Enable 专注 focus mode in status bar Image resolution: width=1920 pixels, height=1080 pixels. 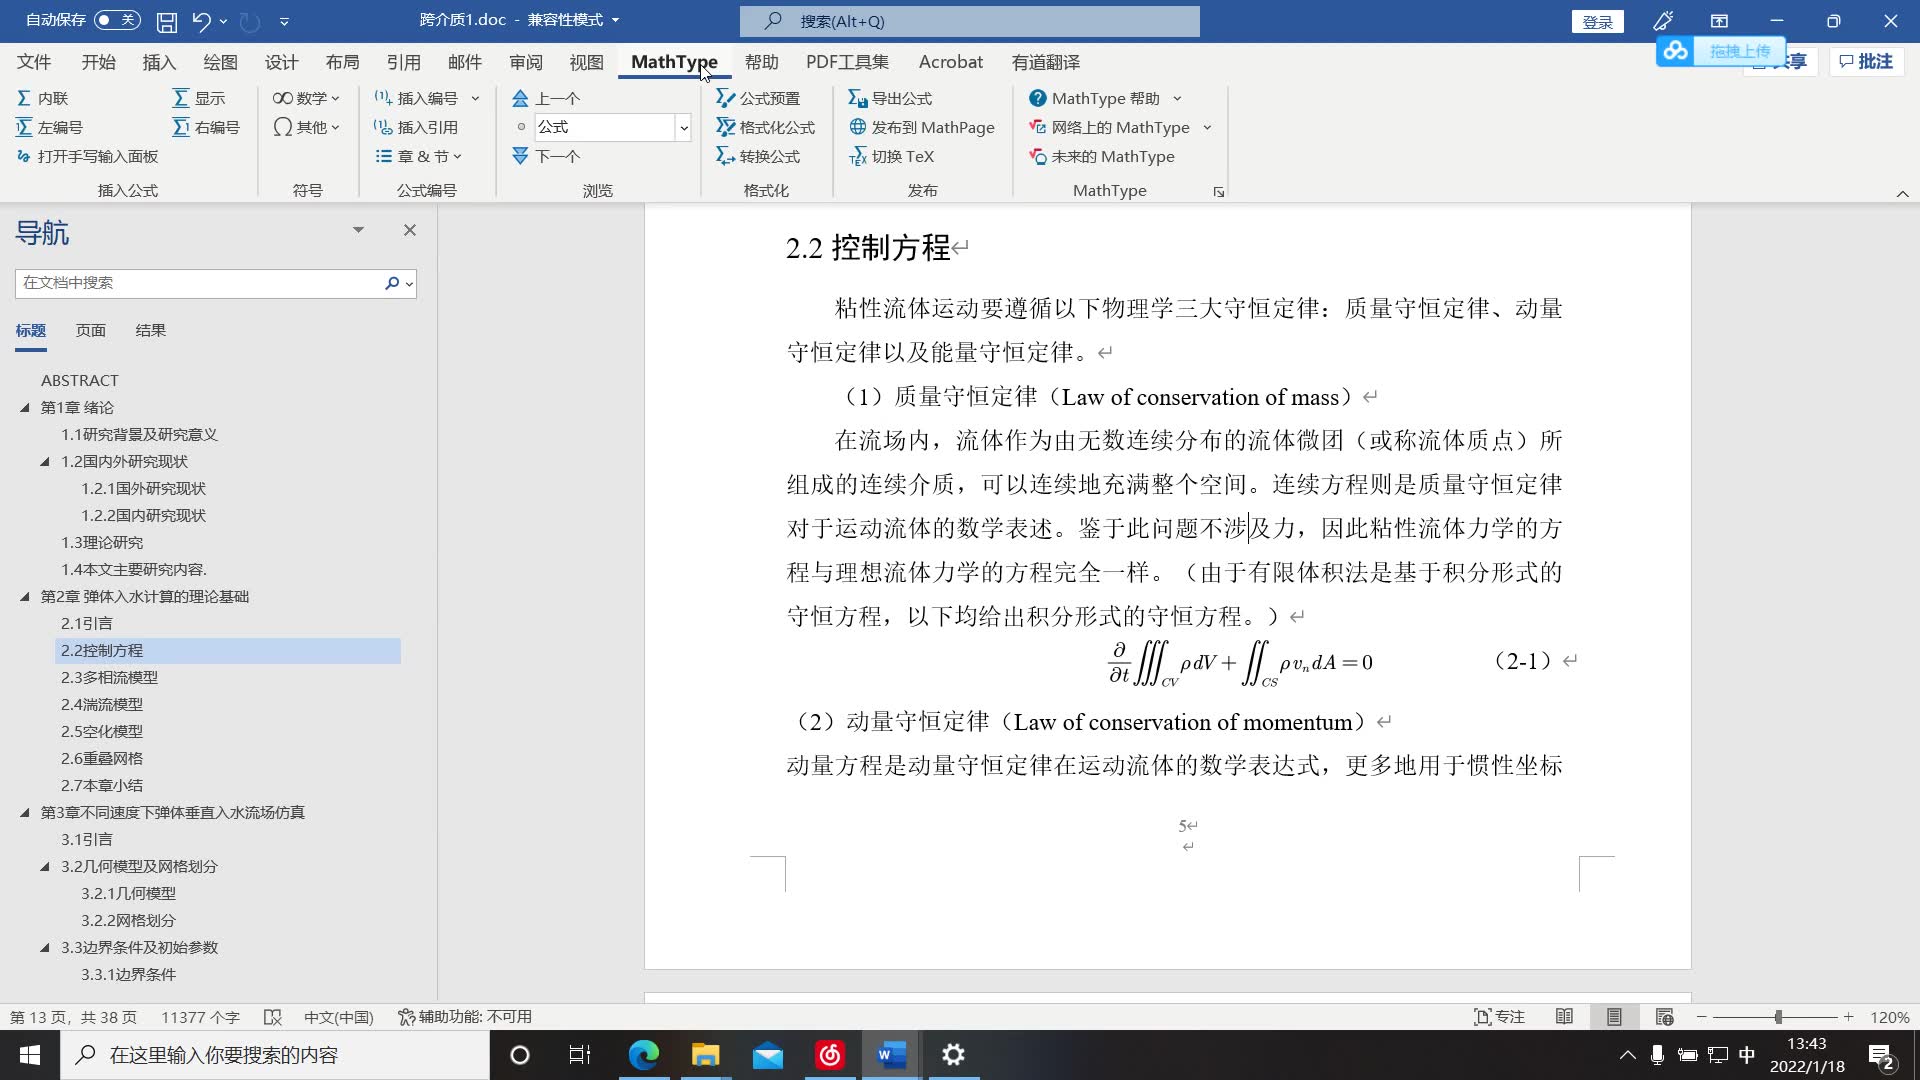point(1499,1017)
